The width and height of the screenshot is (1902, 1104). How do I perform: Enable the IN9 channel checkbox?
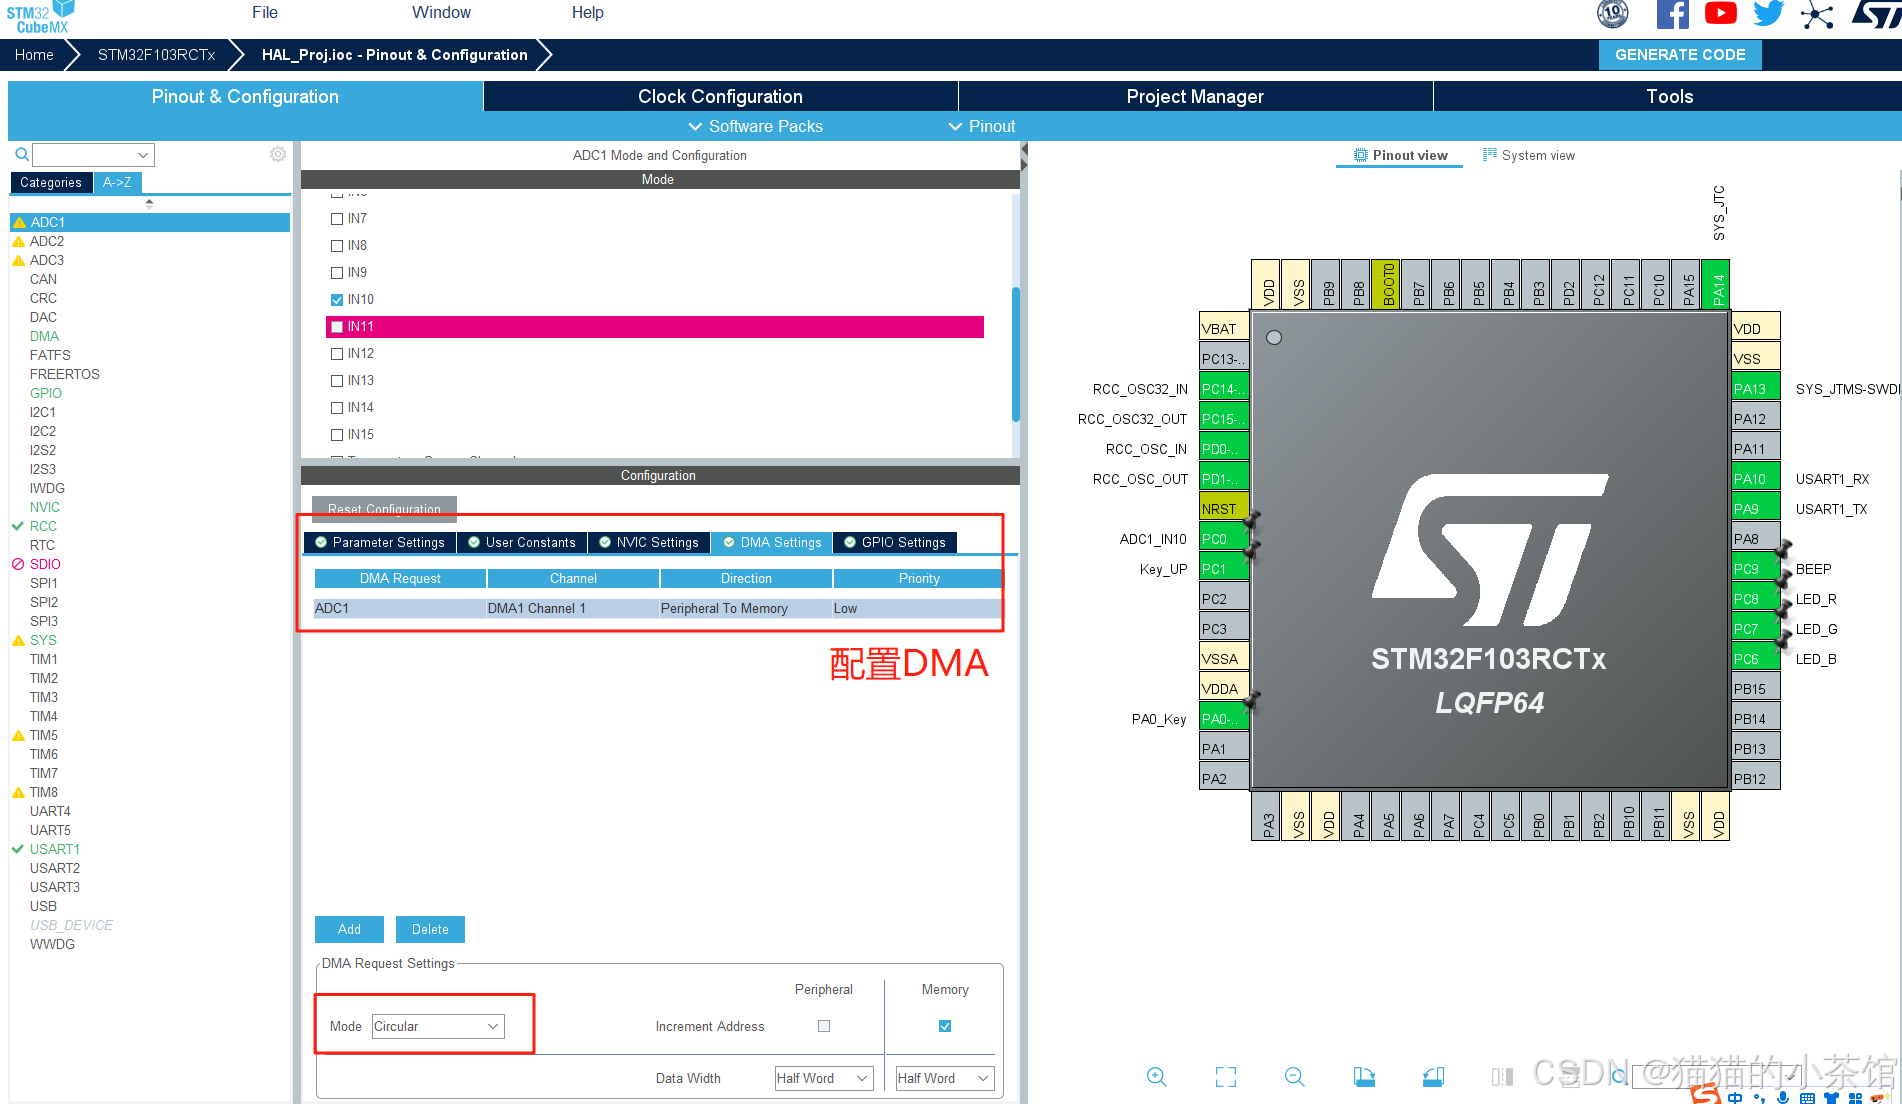[x=337, y=273]
